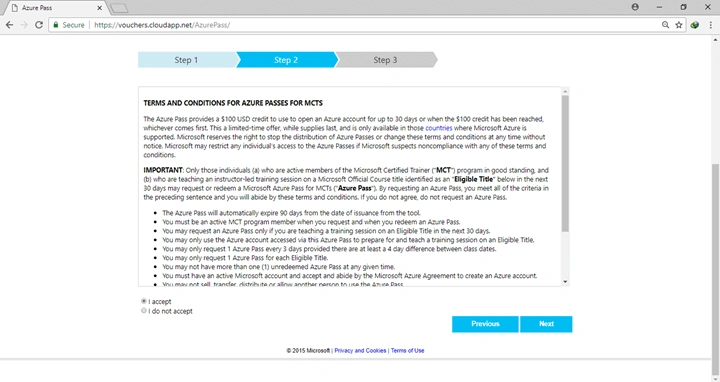Click the IMPORTANT bold text

coord(163,170)
